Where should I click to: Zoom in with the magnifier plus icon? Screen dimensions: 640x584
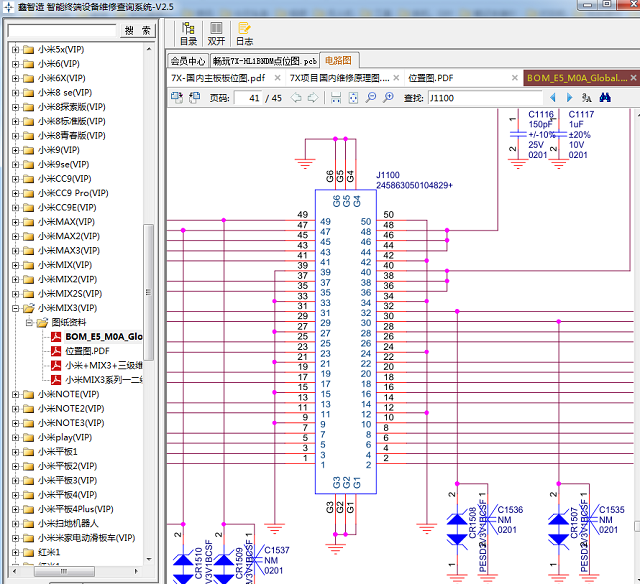(x=389, y=98)
